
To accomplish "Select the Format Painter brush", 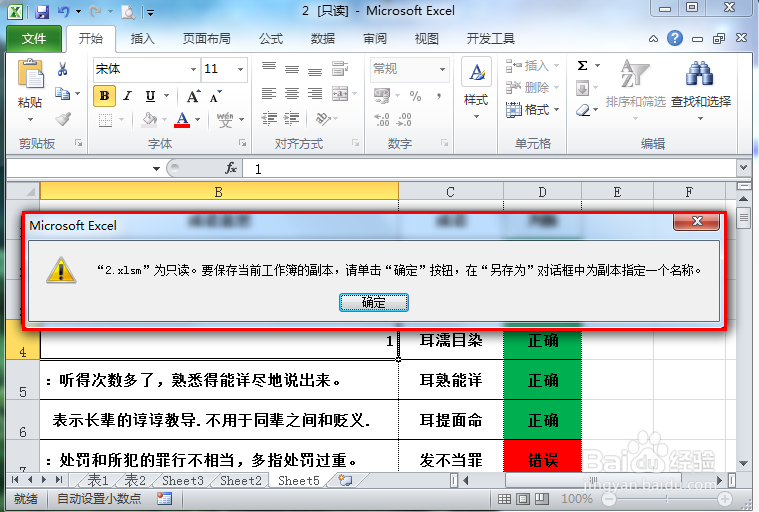I will click(x=63, y=119).
